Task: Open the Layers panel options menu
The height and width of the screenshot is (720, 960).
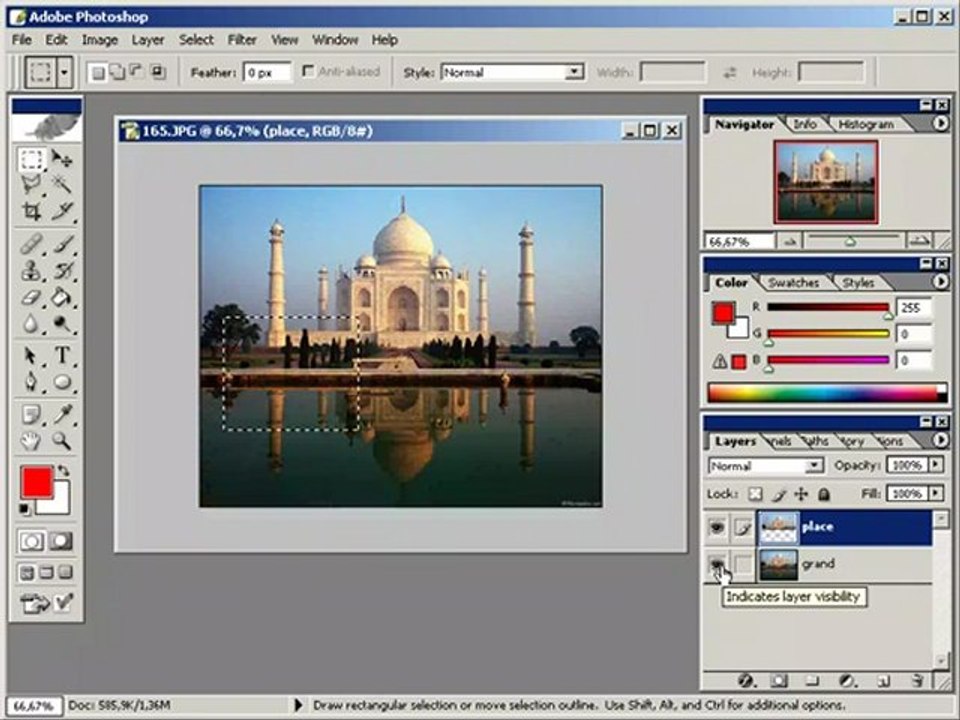Action: pyautogui.click(x=940, y=440)
